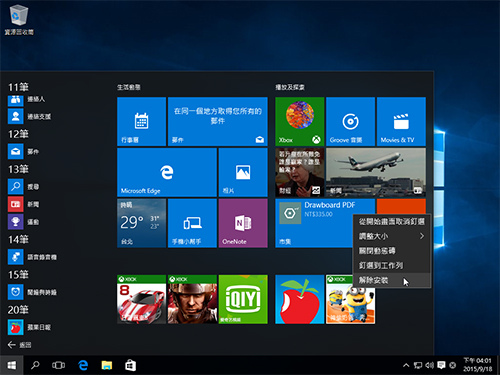
Task: Open the Store from the taskbar
Action: [130, 365]
